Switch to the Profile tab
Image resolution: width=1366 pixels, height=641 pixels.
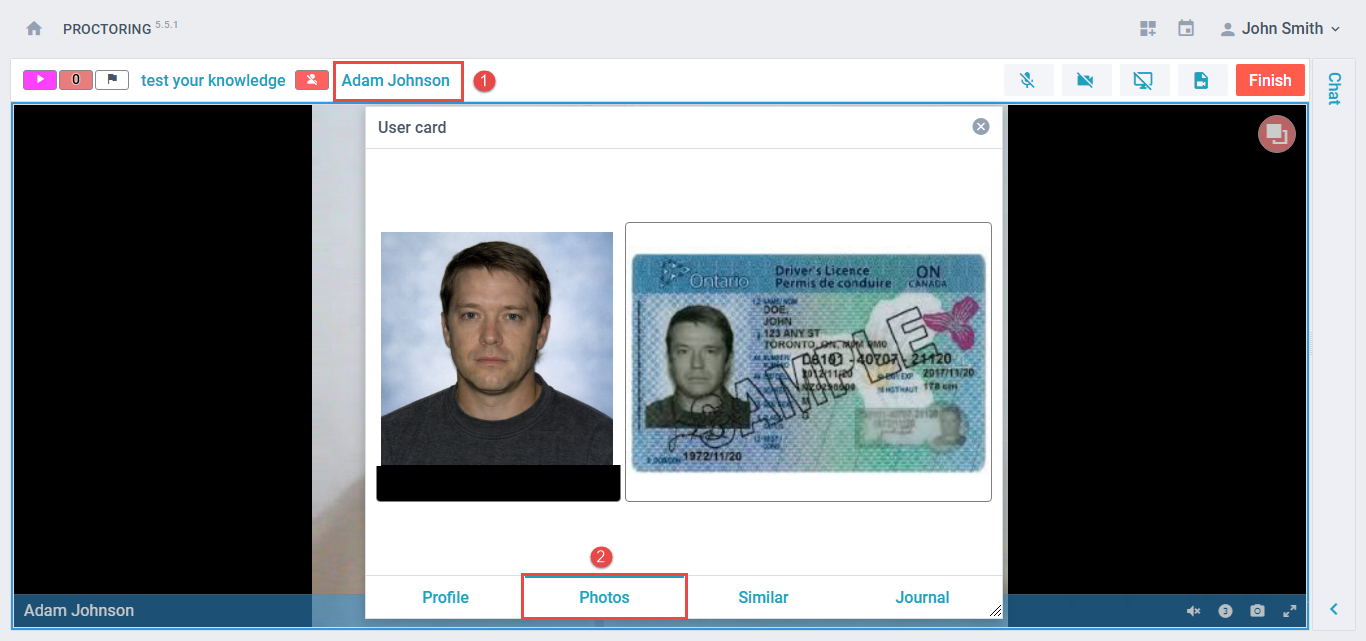pos(445,597)
